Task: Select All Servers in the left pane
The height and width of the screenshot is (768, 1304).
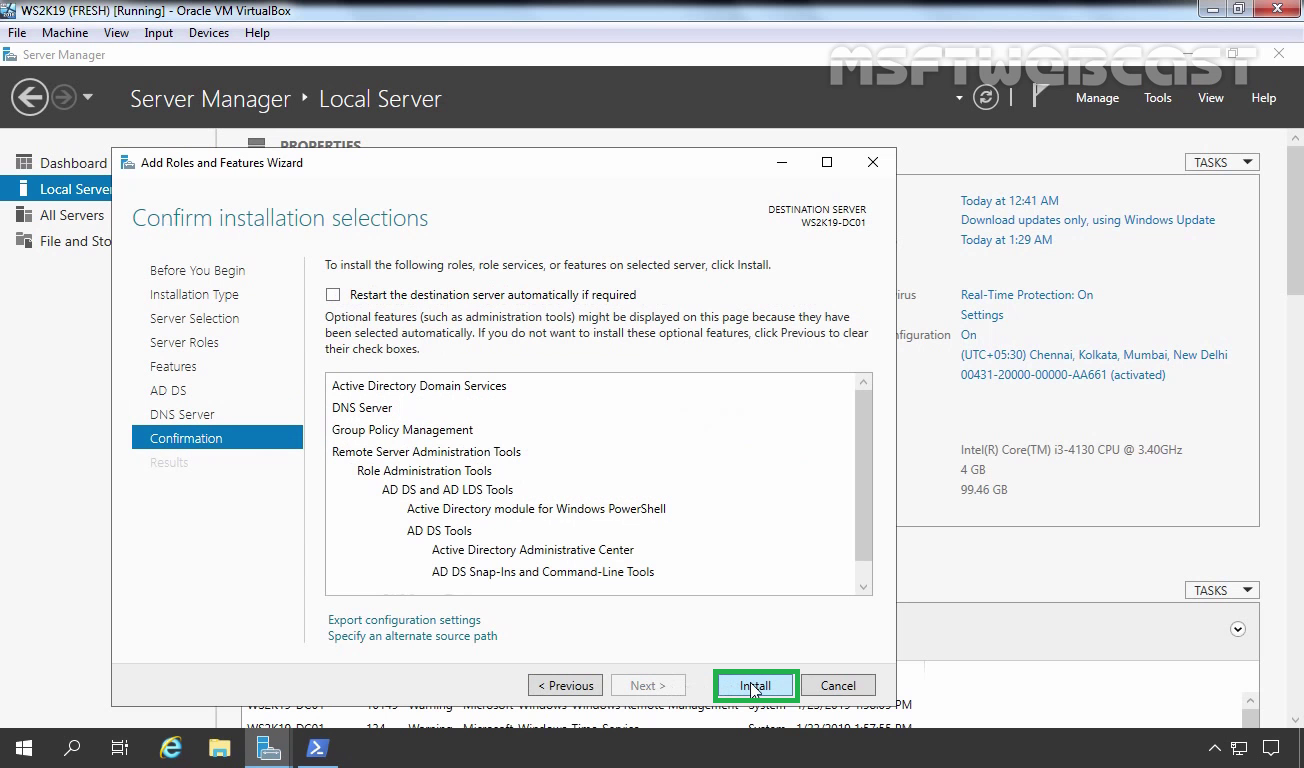Action: point(72,215)
